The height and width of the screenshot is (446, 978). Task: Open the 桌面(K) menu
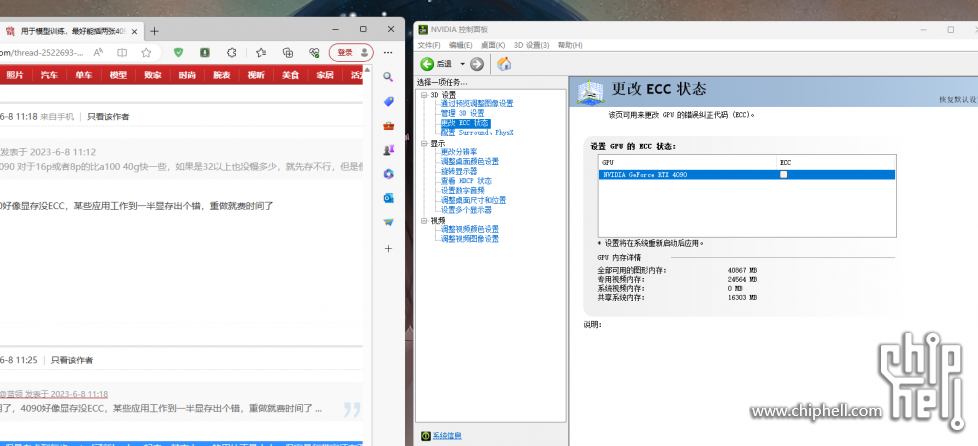click(493, 45)
